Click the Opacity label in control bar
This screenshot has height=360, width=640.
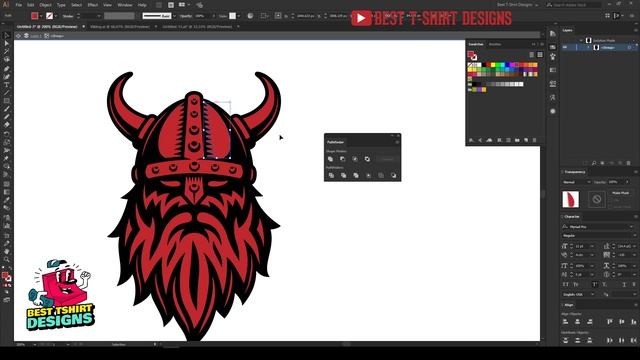pyautogui.click(x=186, y=16)
